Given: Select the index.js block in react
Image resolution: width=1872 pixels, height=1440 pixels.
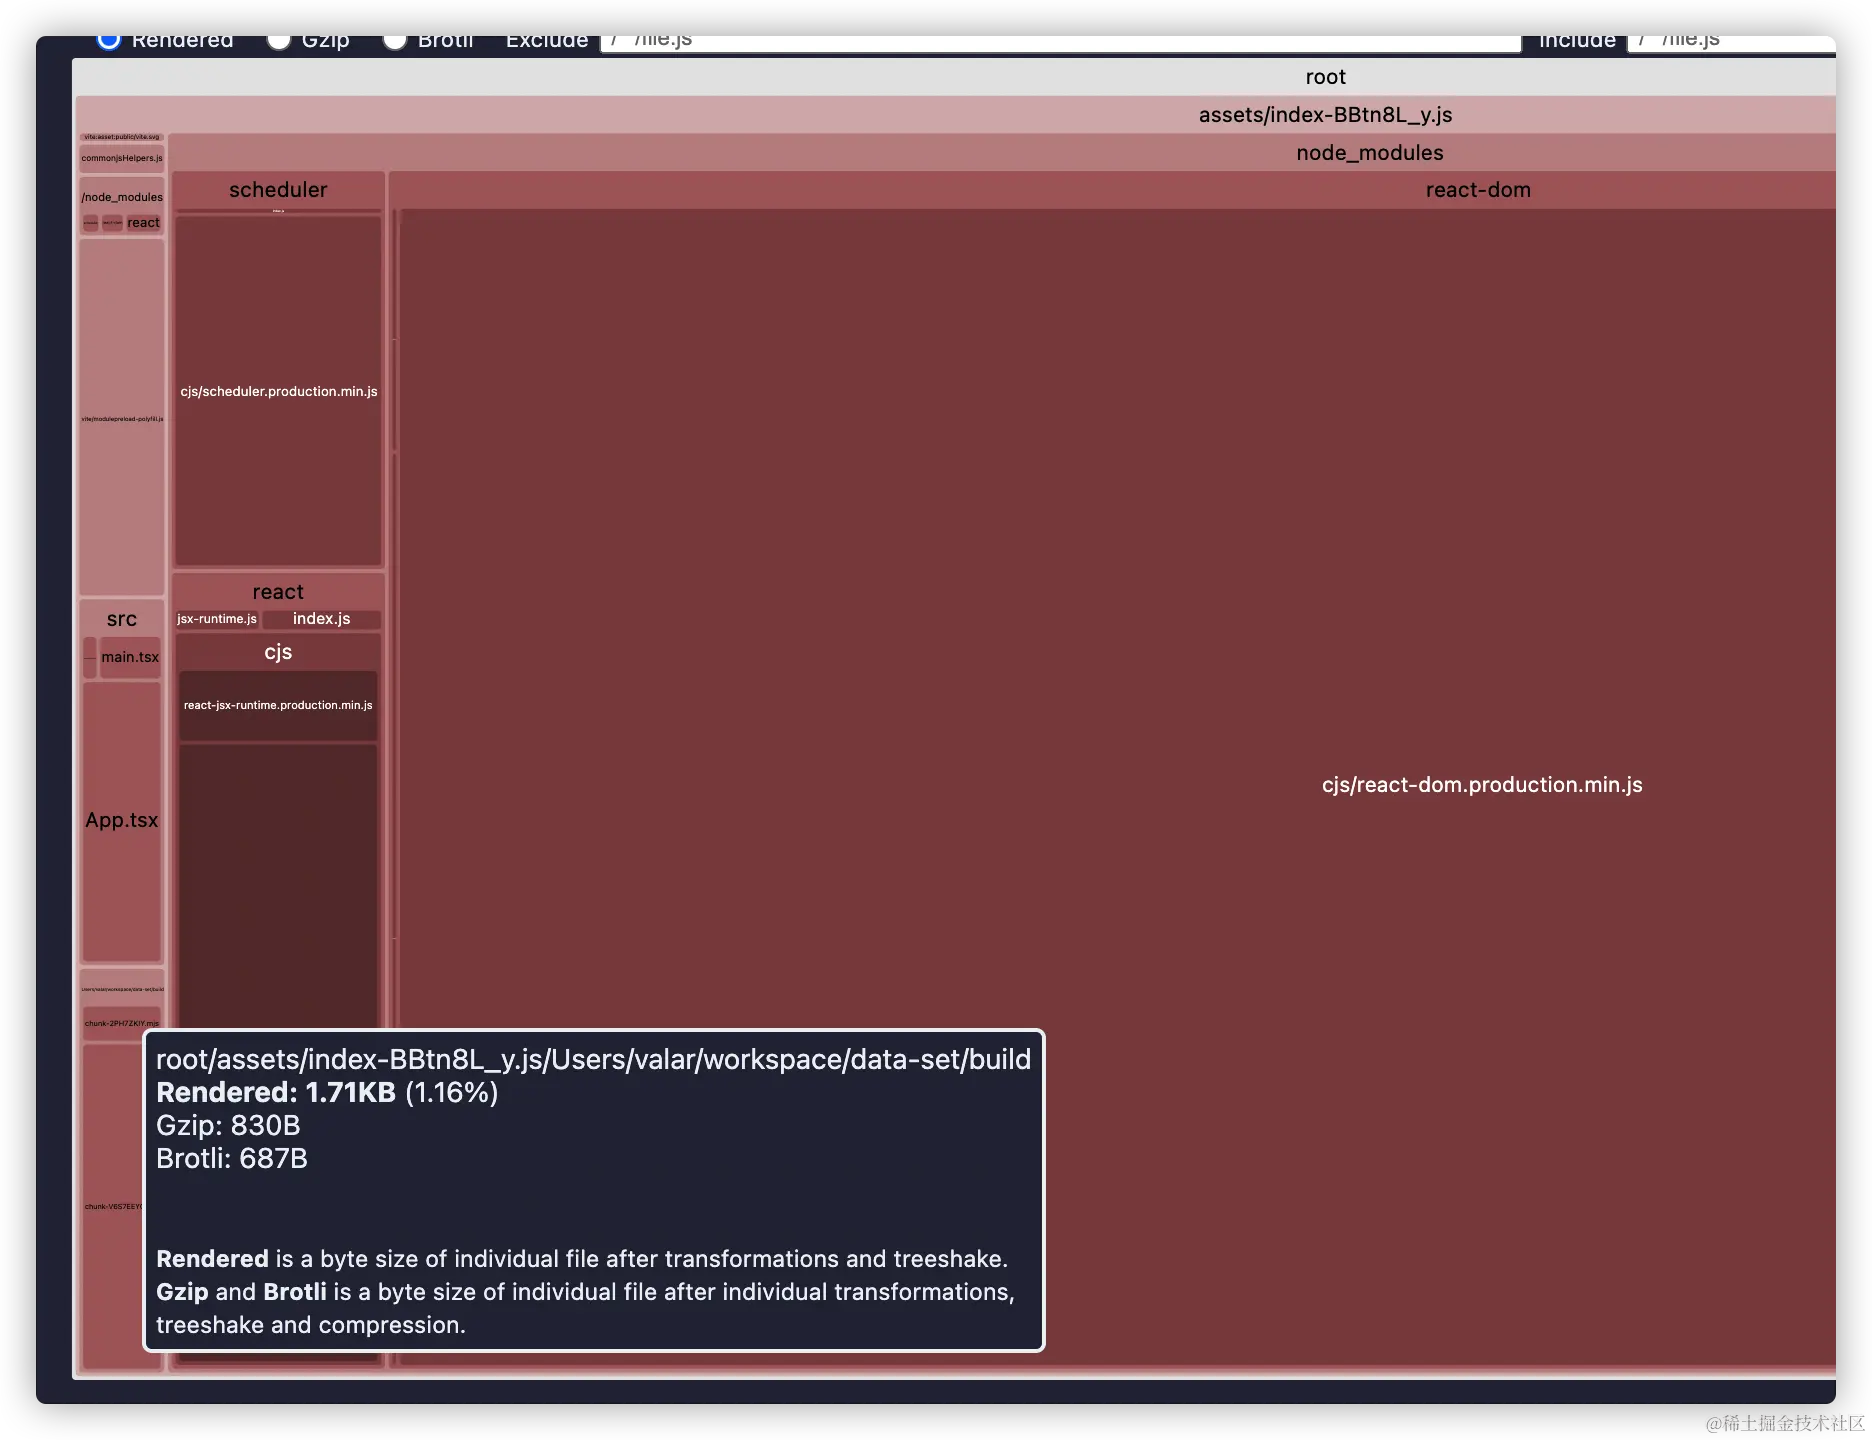Looking at the screenshot, I should 321,619.
